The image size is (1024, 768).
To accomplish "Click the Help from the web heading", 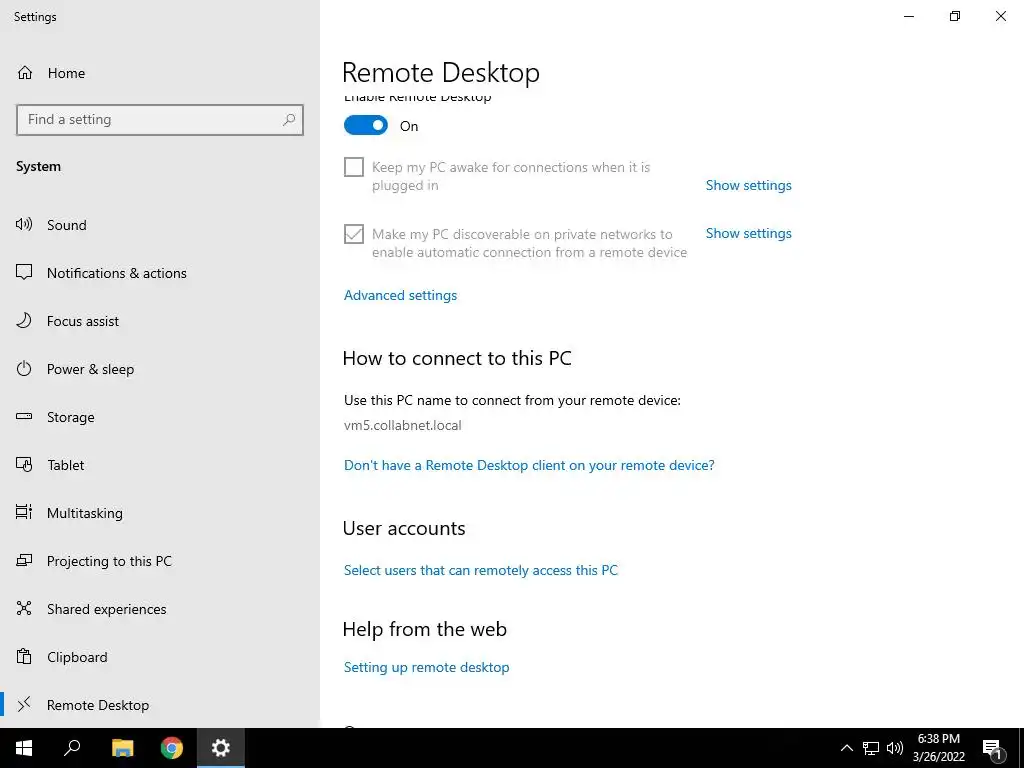I will [424, 629].
